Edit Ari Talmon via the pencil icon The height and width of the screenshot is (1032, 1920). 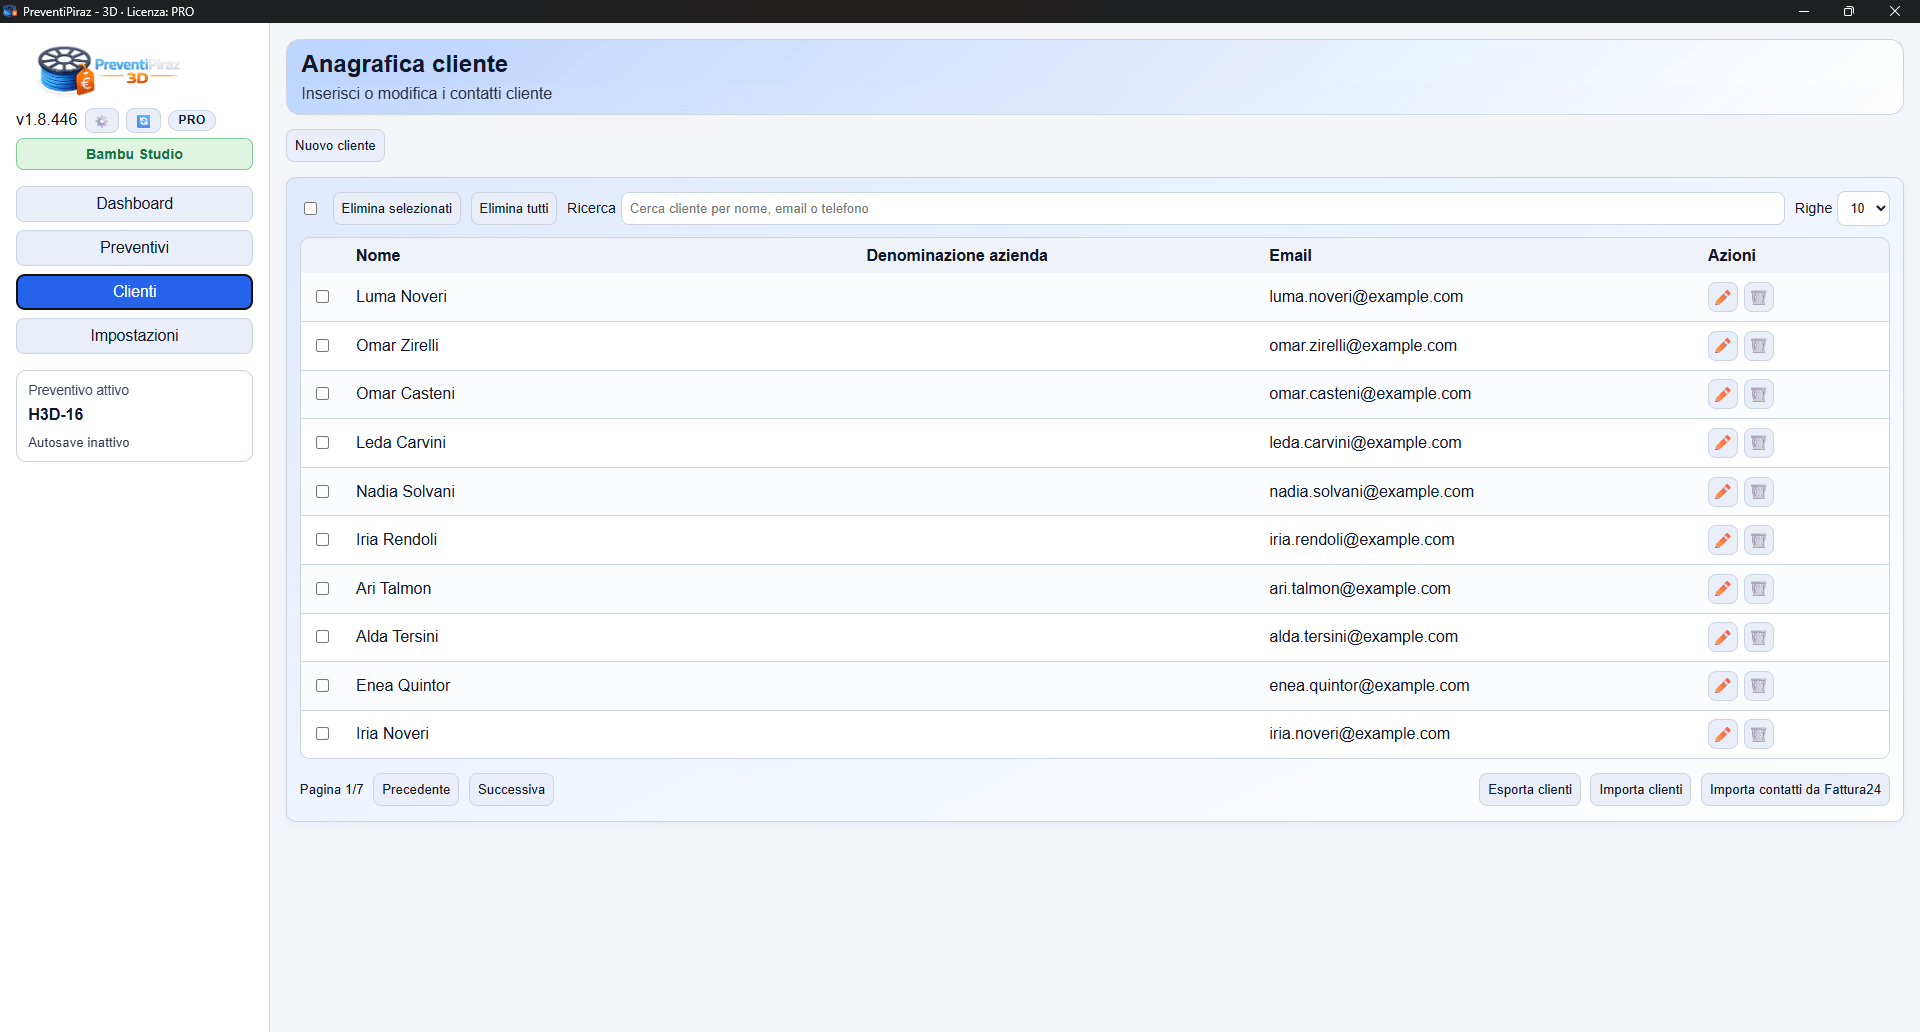click(x=1722, y=589)
